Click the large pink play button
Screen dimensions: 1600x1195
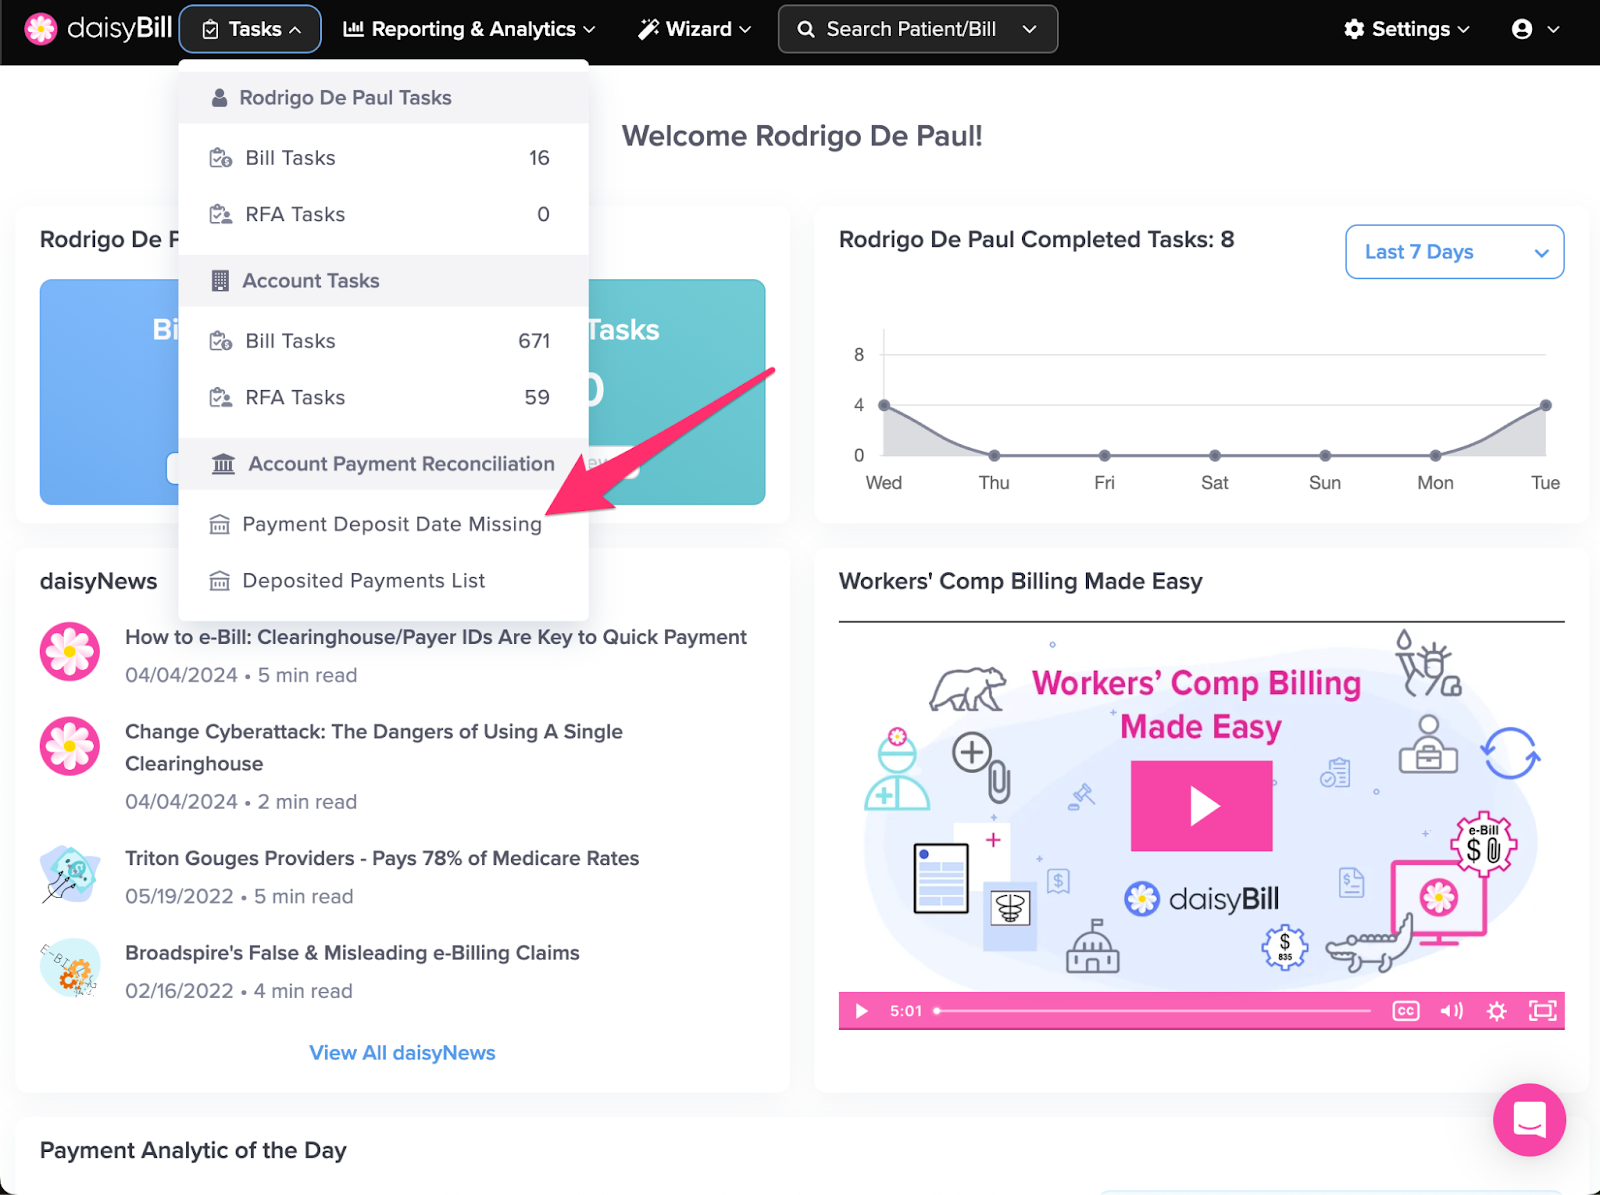1201,806
